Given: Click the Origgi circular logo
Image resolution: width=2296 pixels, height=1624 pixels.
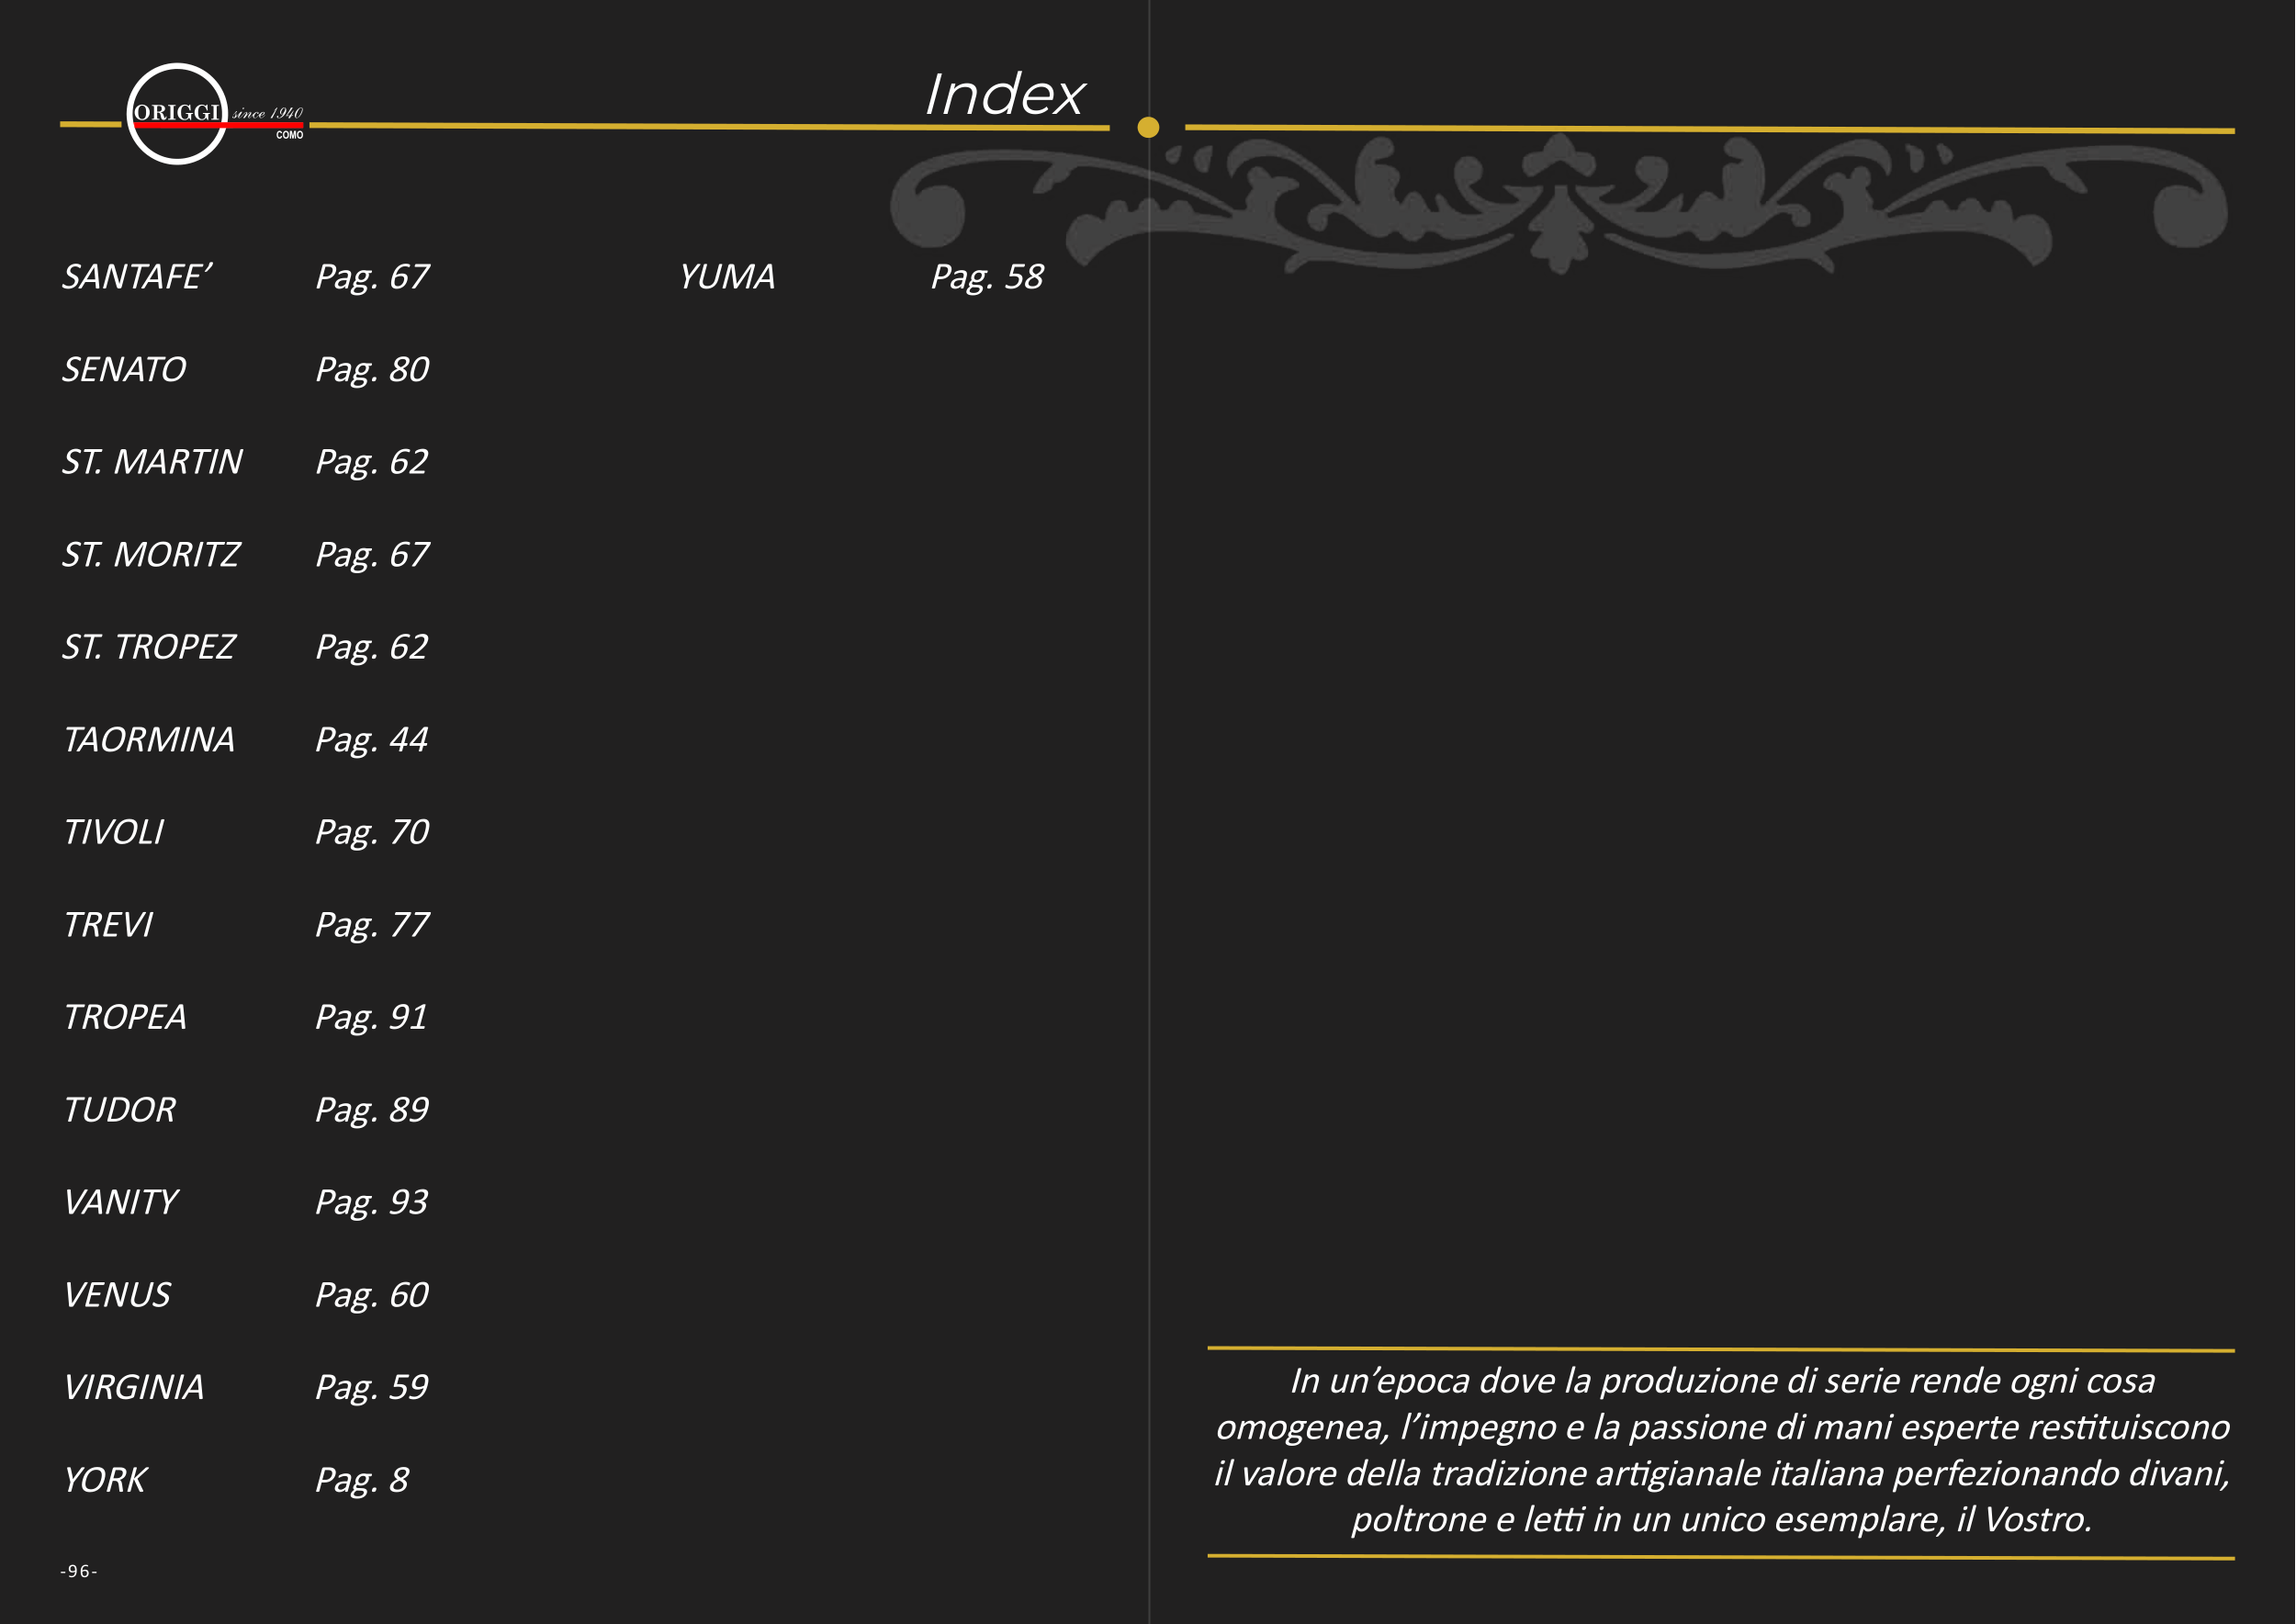Looking at the screenshot, I should click(x=178, y=114).
